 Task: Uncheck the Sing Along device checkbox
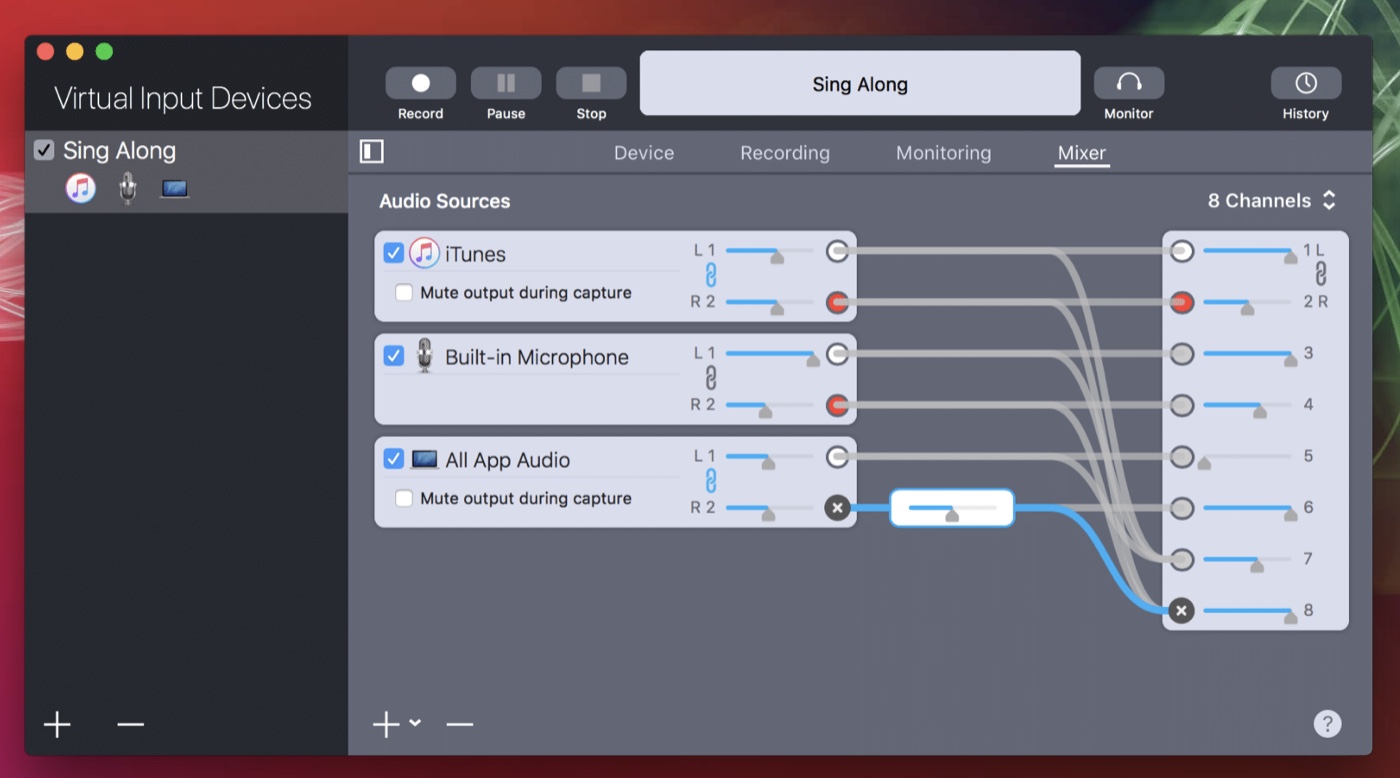[x=44, y=151]
